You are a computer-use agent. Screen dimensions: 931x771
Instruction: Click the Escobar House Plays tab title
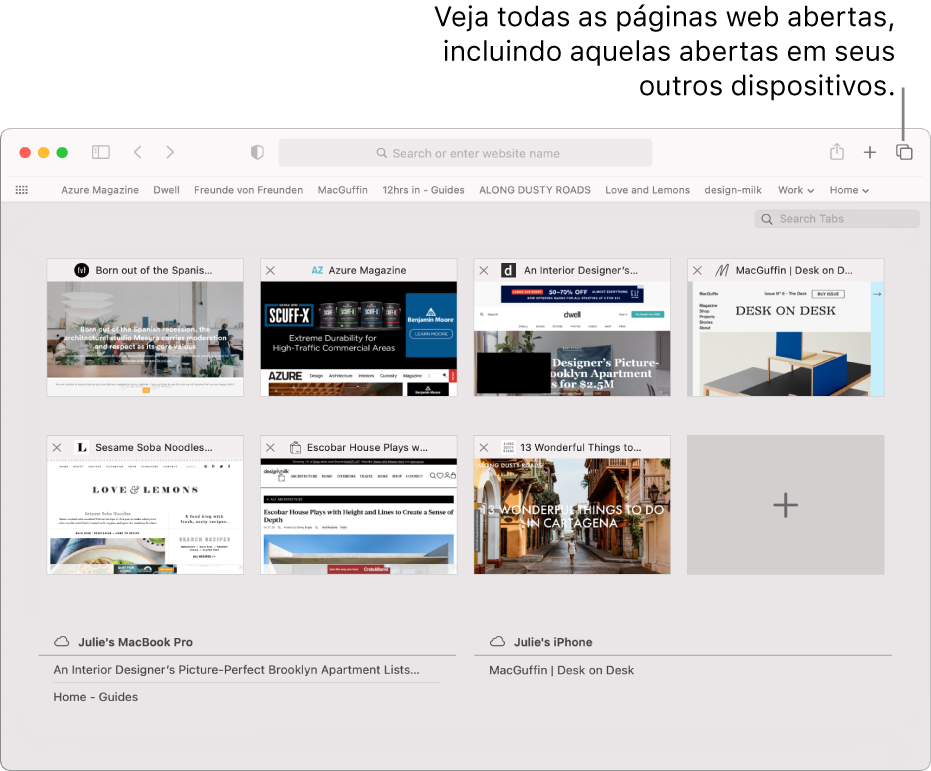367,448
